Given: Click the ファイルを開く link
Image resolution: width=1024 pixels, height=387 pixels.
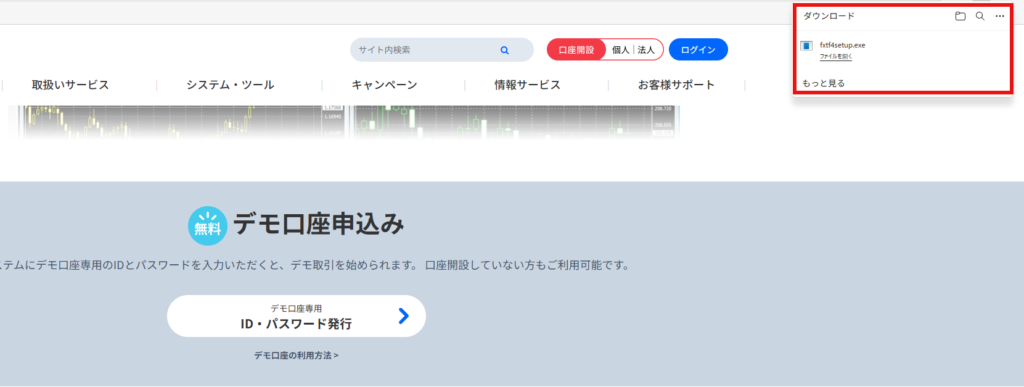Looking at the screenshot, I should tap(836, 57).
